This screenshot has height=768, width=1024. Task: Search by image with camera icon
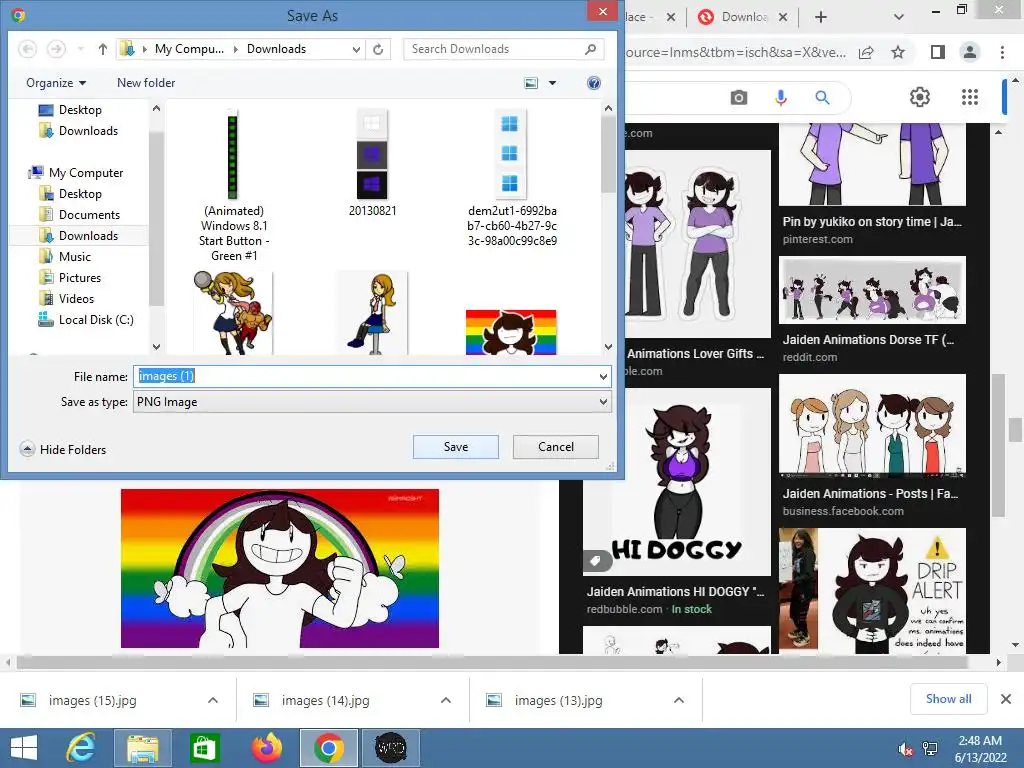[x=739, y=98]
